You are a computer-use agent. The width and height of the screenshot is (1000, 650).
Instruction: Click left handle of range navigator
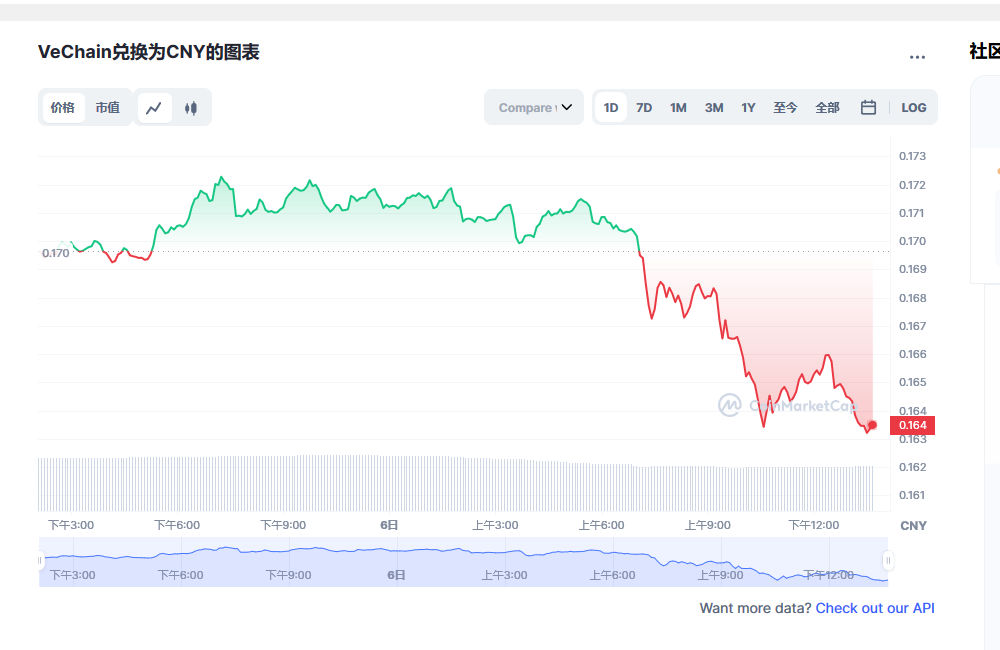point(40,561)
